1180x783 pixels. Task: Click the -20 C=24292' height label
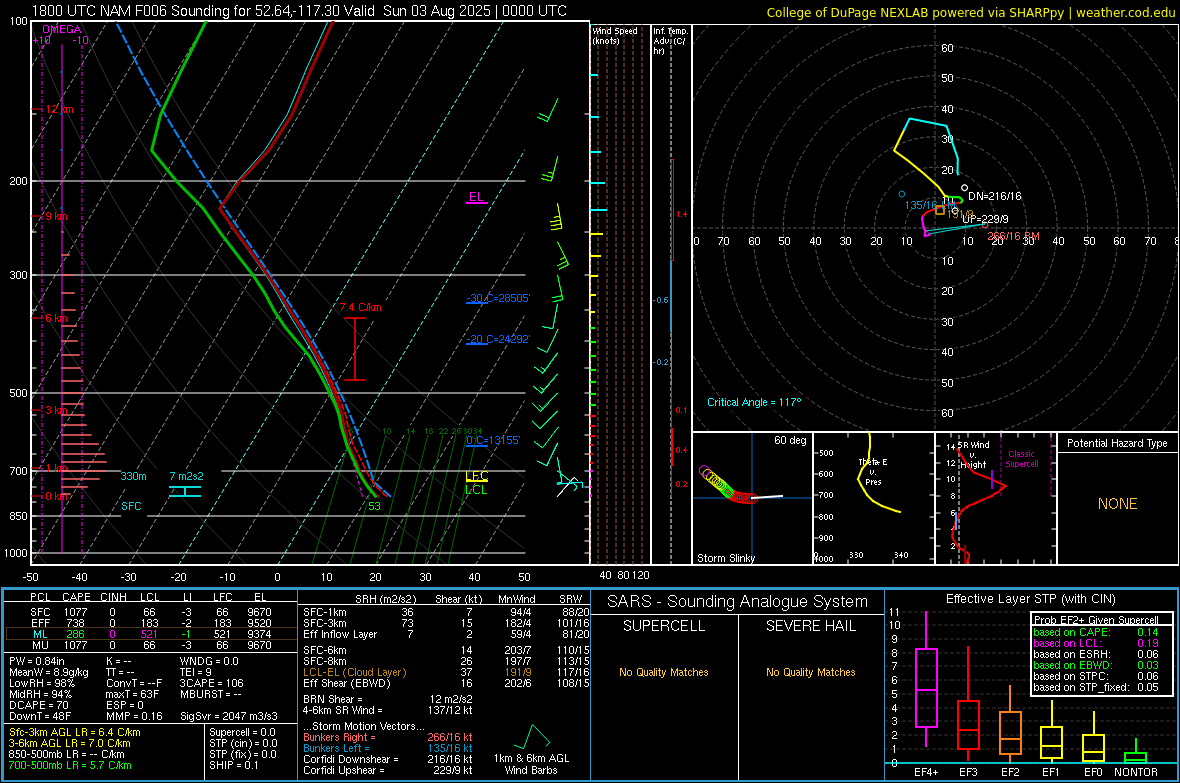click(497, 339)
